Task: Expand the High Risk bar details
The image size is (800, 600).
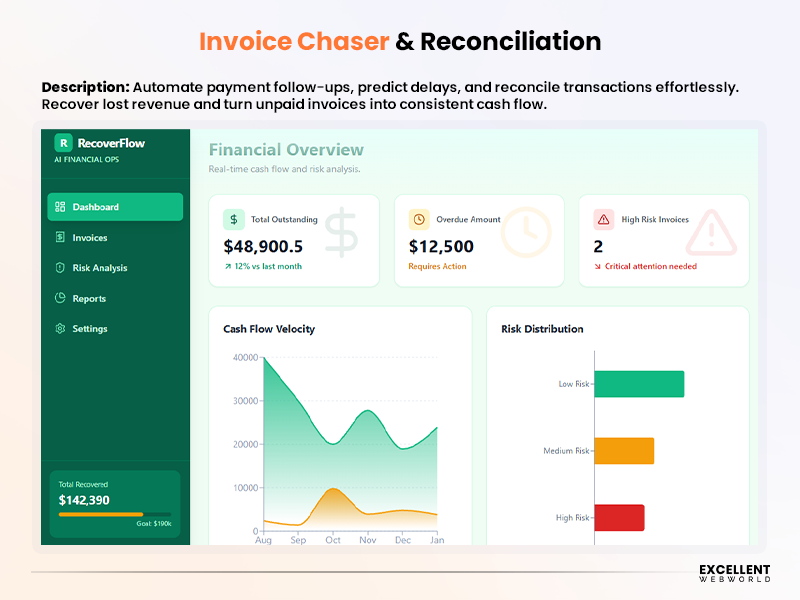Action: [619, 518]
